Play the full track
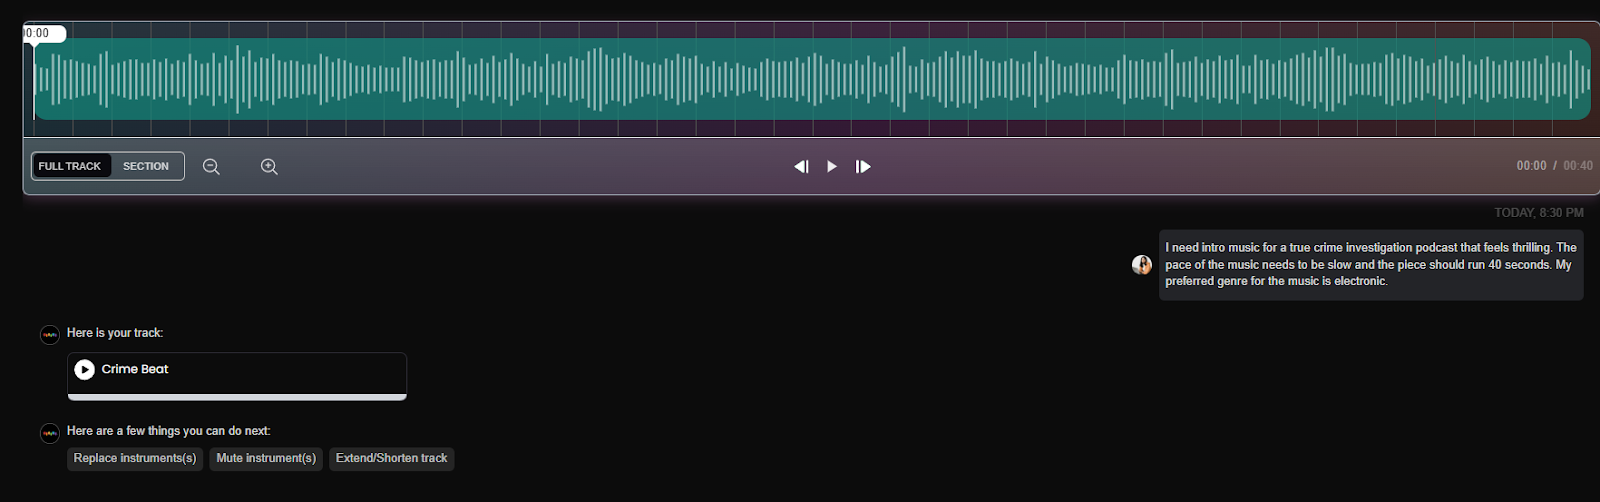Image resolution: width=1600 pixels, height=502 pixels. coord(832,167)
